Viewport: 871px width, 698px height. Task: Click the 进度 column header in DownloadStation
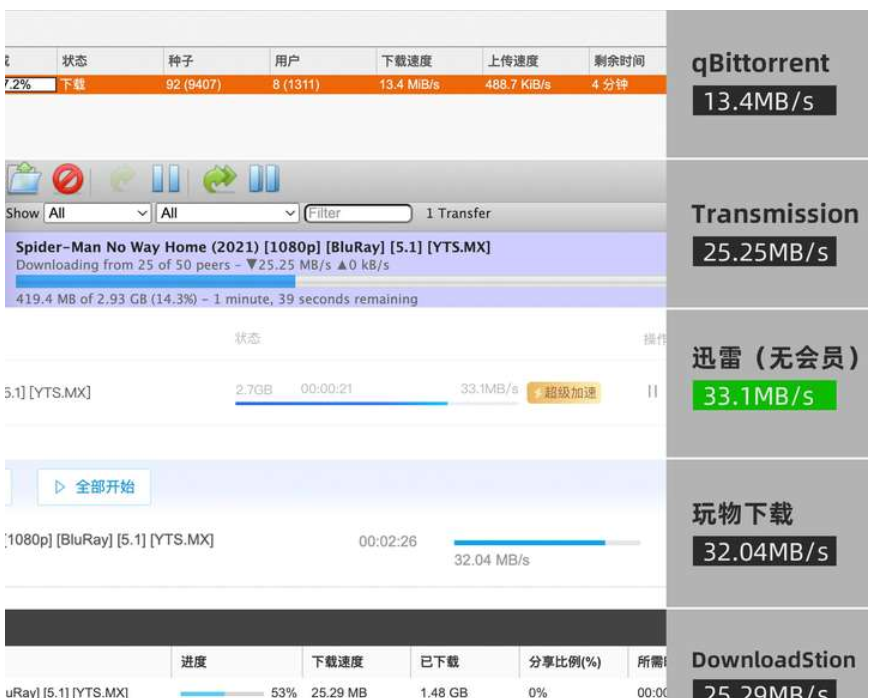tap(237, 662)
